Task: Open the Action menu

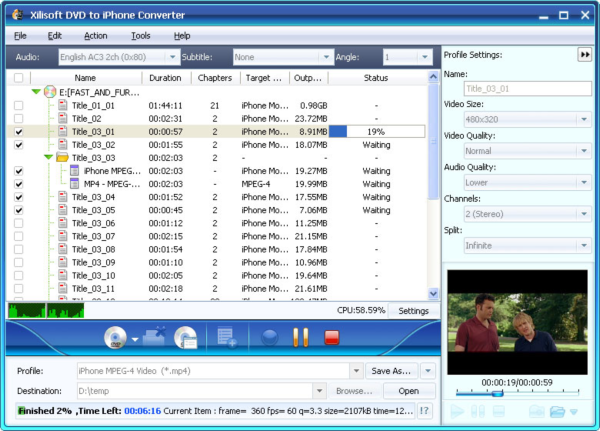Action: click(x=96, y=35)
